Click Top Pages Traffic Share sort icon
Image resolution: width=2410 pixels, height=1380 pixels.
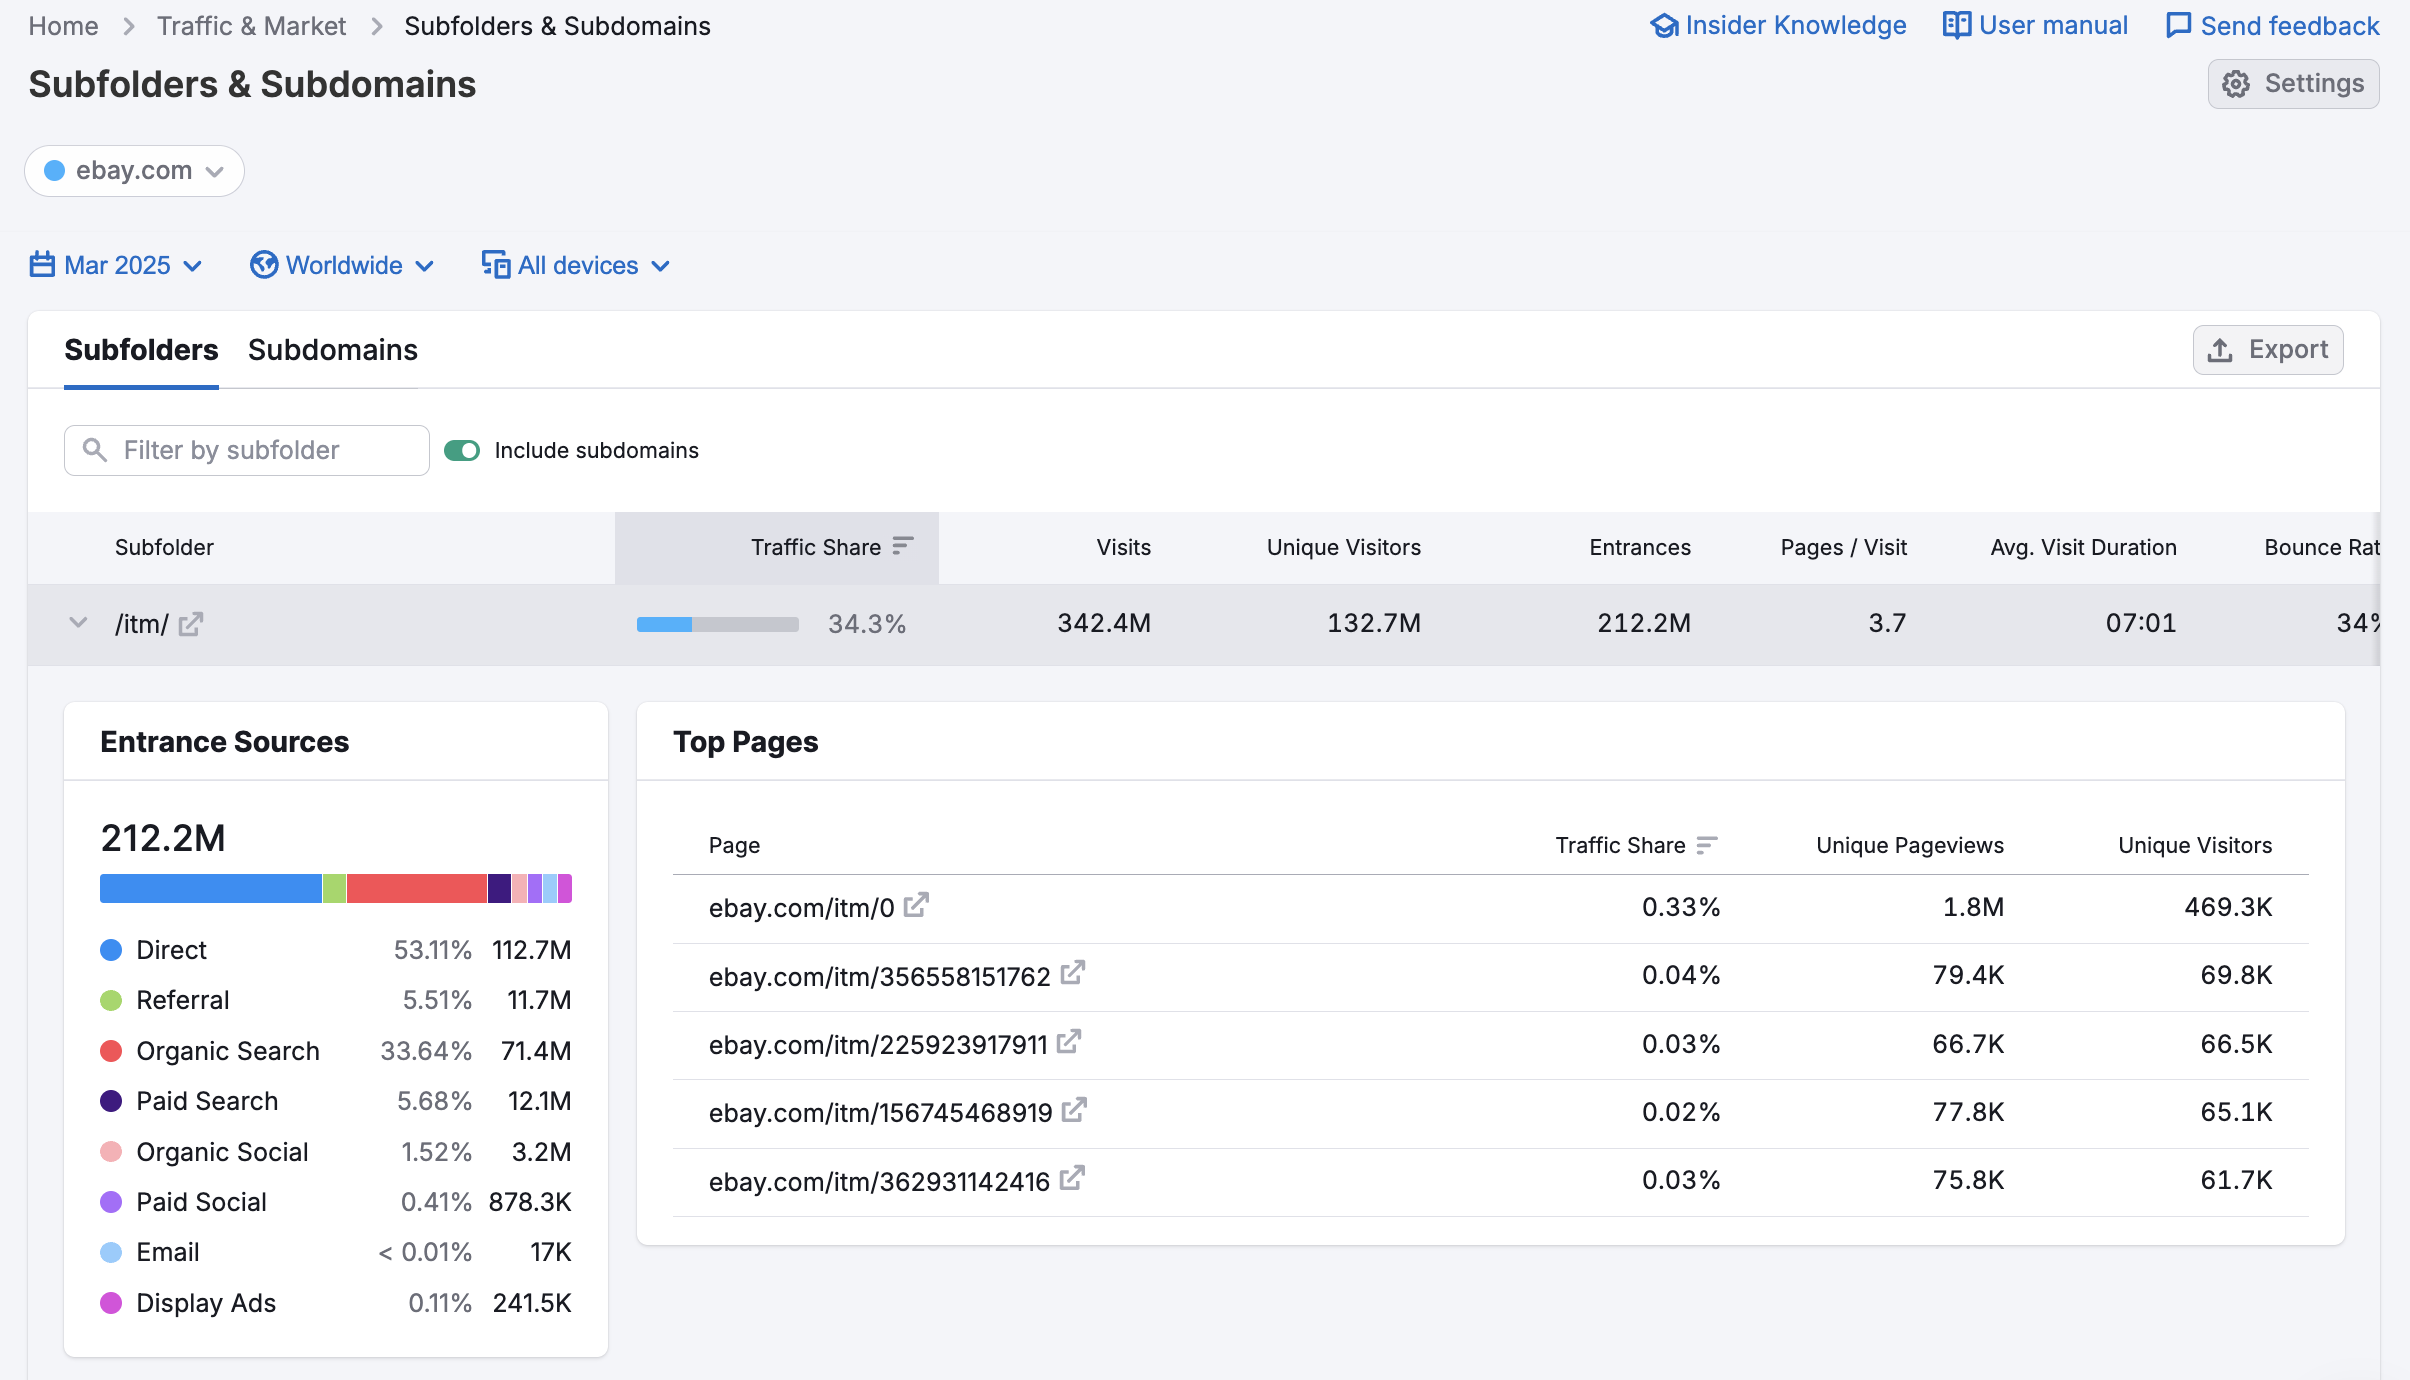[1707, 845]
